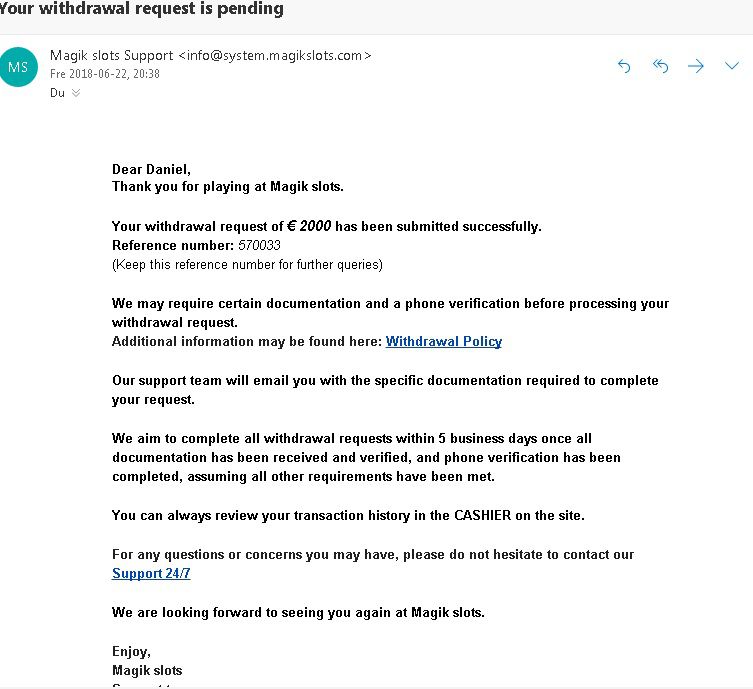Click the MS sender avatar circle
The height and width of the screenshot is (689, 753).
(18, 67)
